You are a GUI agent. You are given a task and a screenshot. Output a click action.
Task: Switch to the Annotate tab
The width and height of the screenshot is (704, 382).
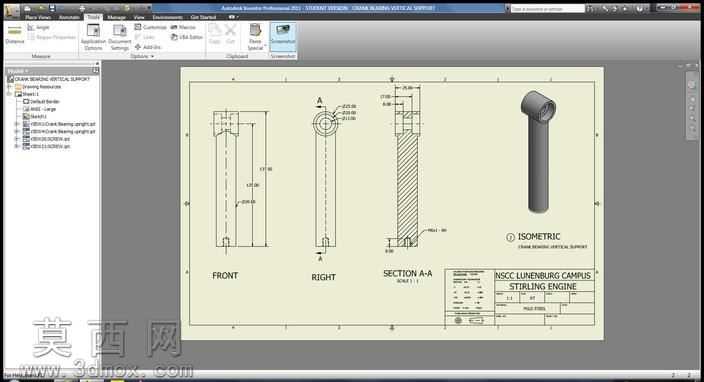pos(69,17)
